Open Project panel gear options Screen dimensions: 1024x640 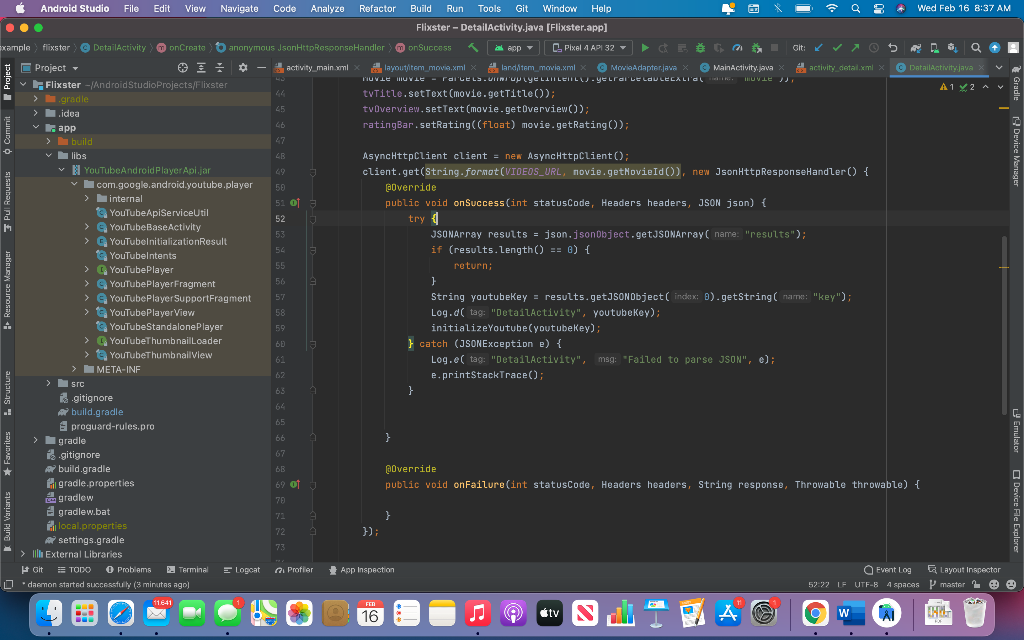click(243, 68)
